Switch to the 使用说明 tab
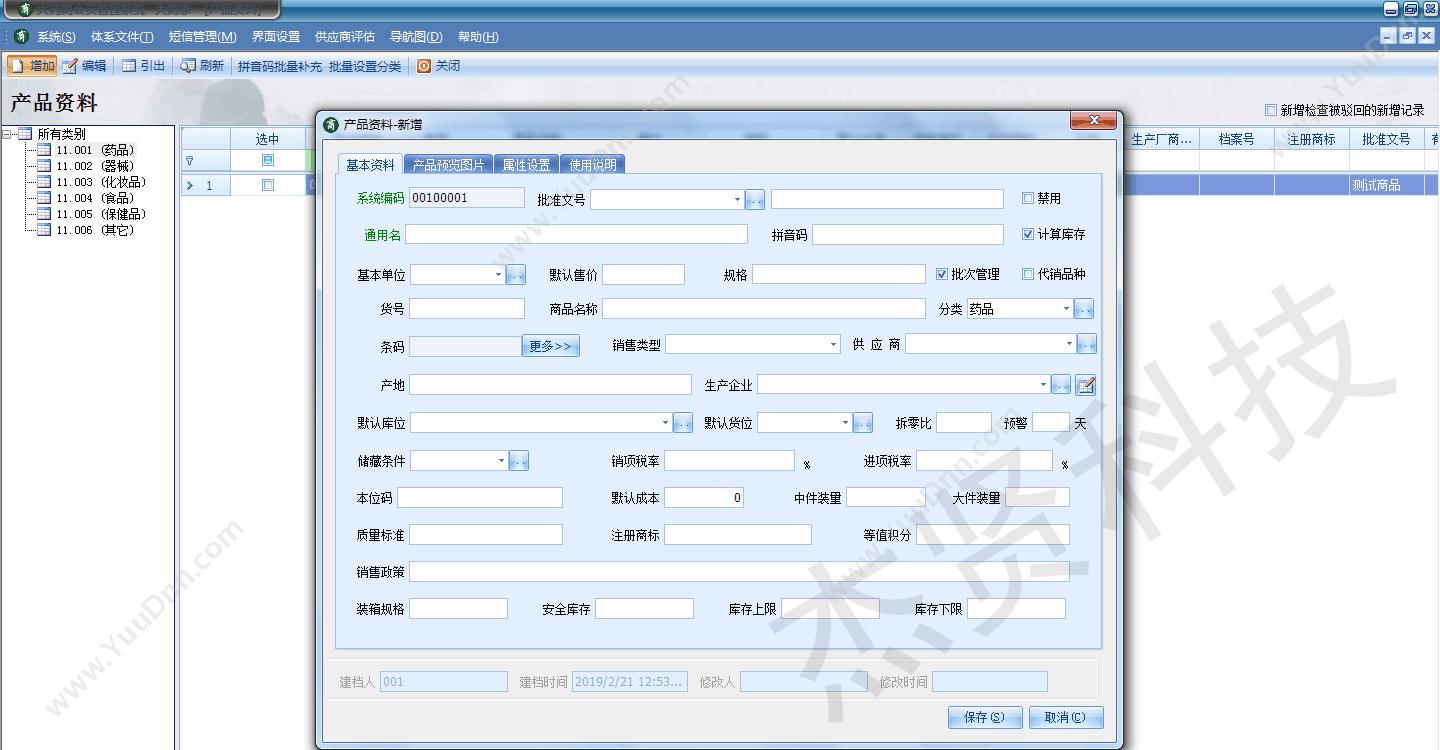The height and width of the screenshot is (750, 1440). [593, 165]
